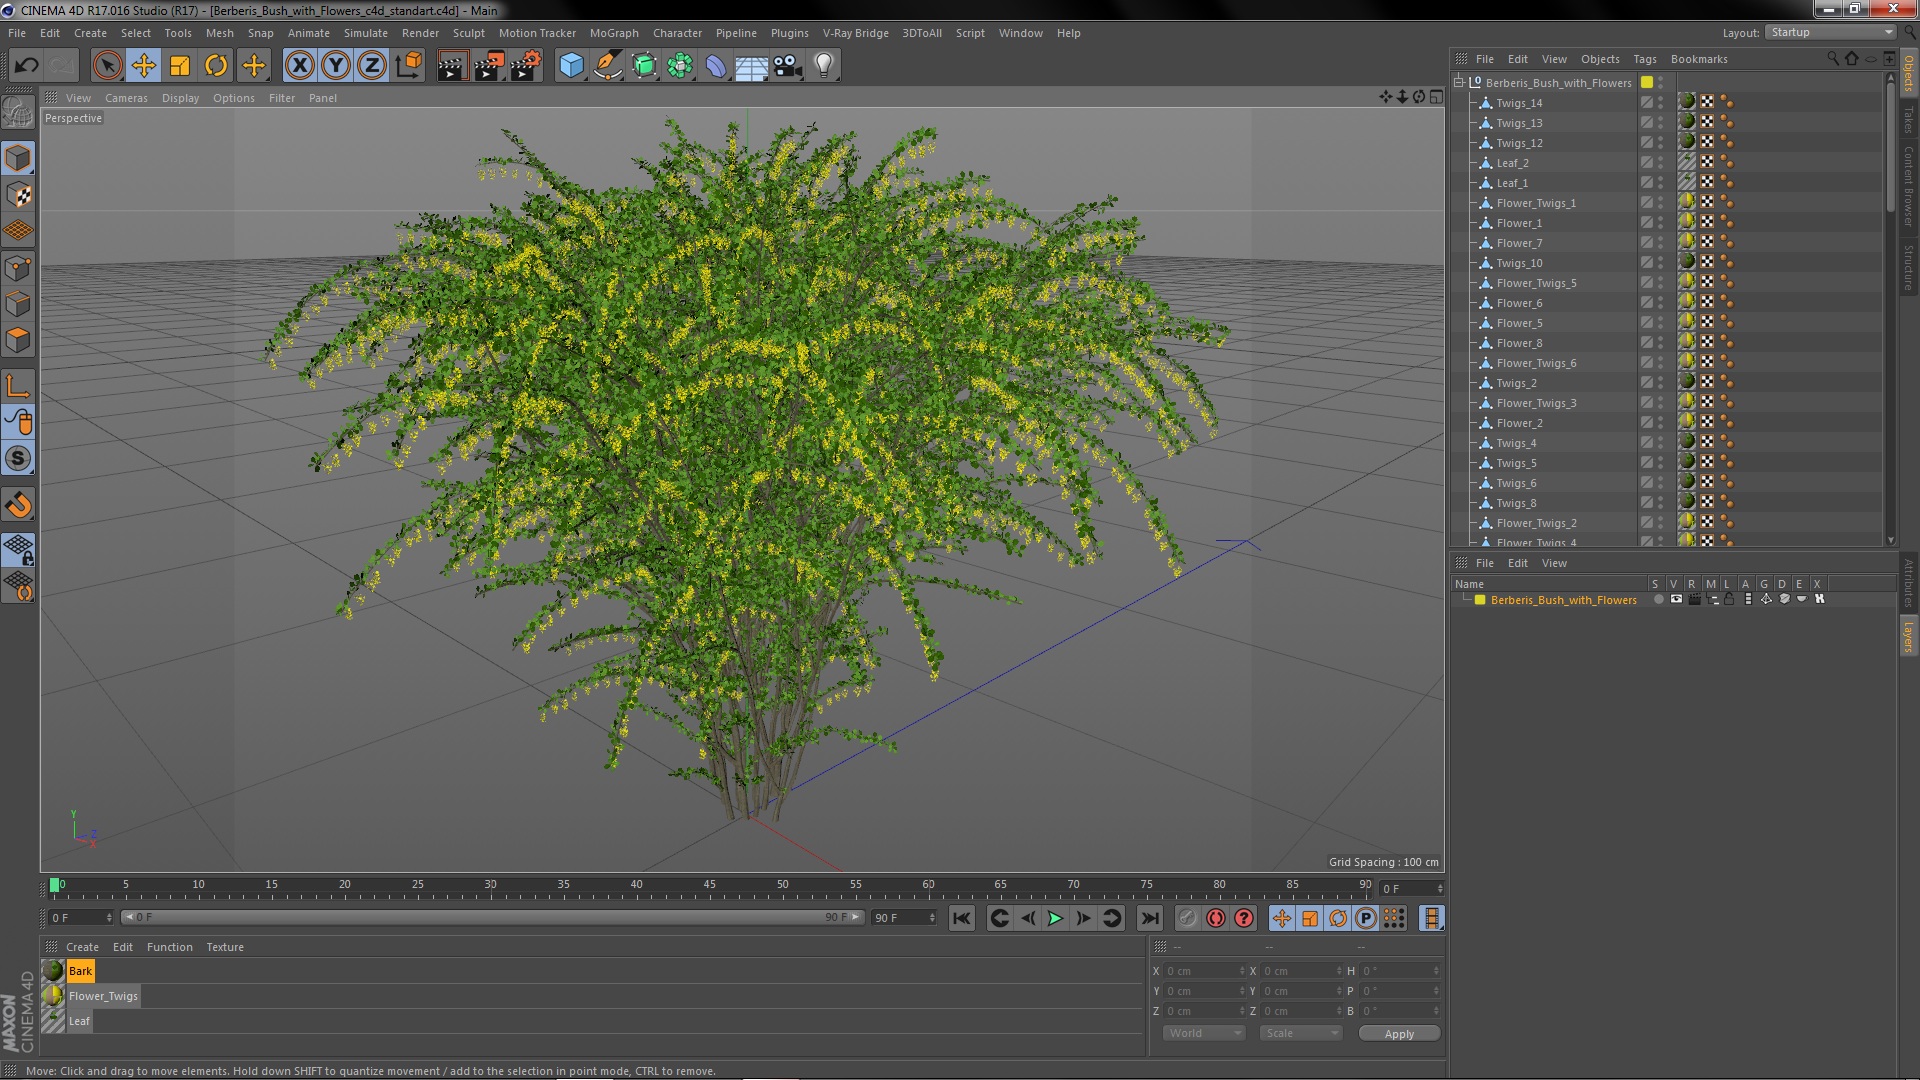The height and width of the screenshot is (1080, 1920).
Task: Toggle autokeying button
Action: 1216,918
